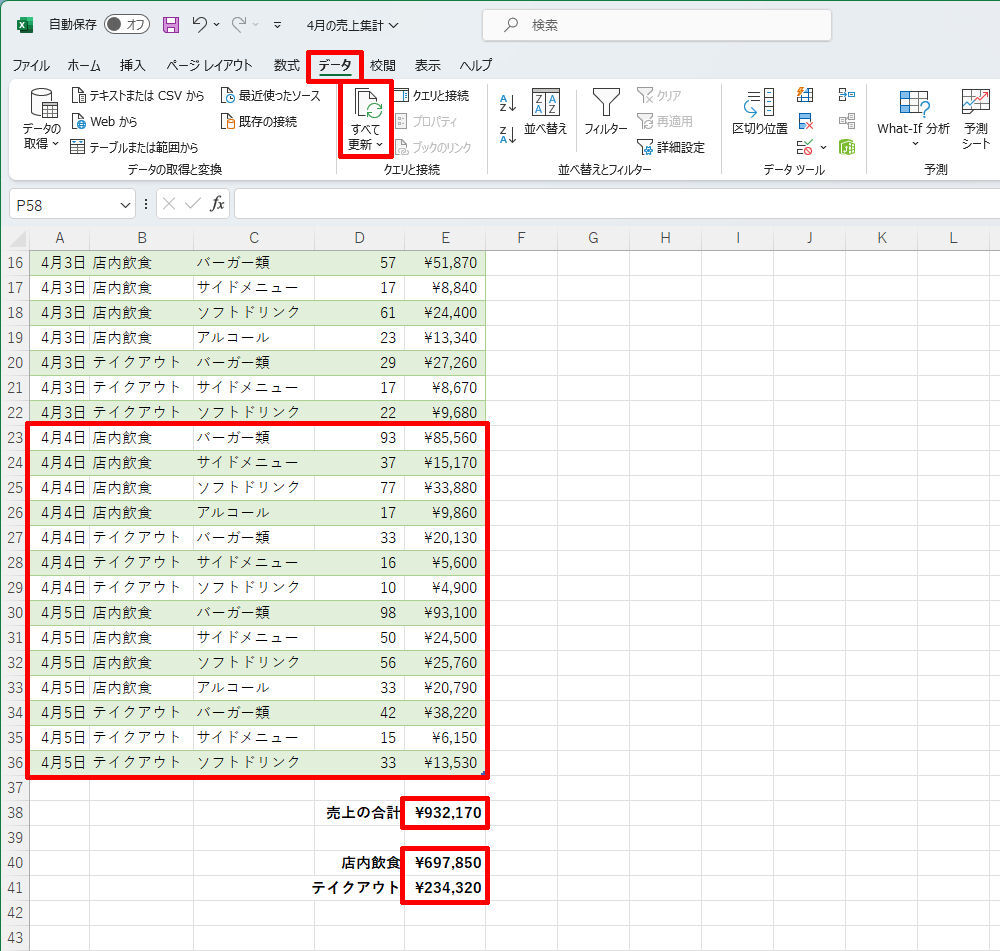Viewport: 1000px width, 951px height.
Task: Click the insert function fx icon
Action: tap(217, 204)
